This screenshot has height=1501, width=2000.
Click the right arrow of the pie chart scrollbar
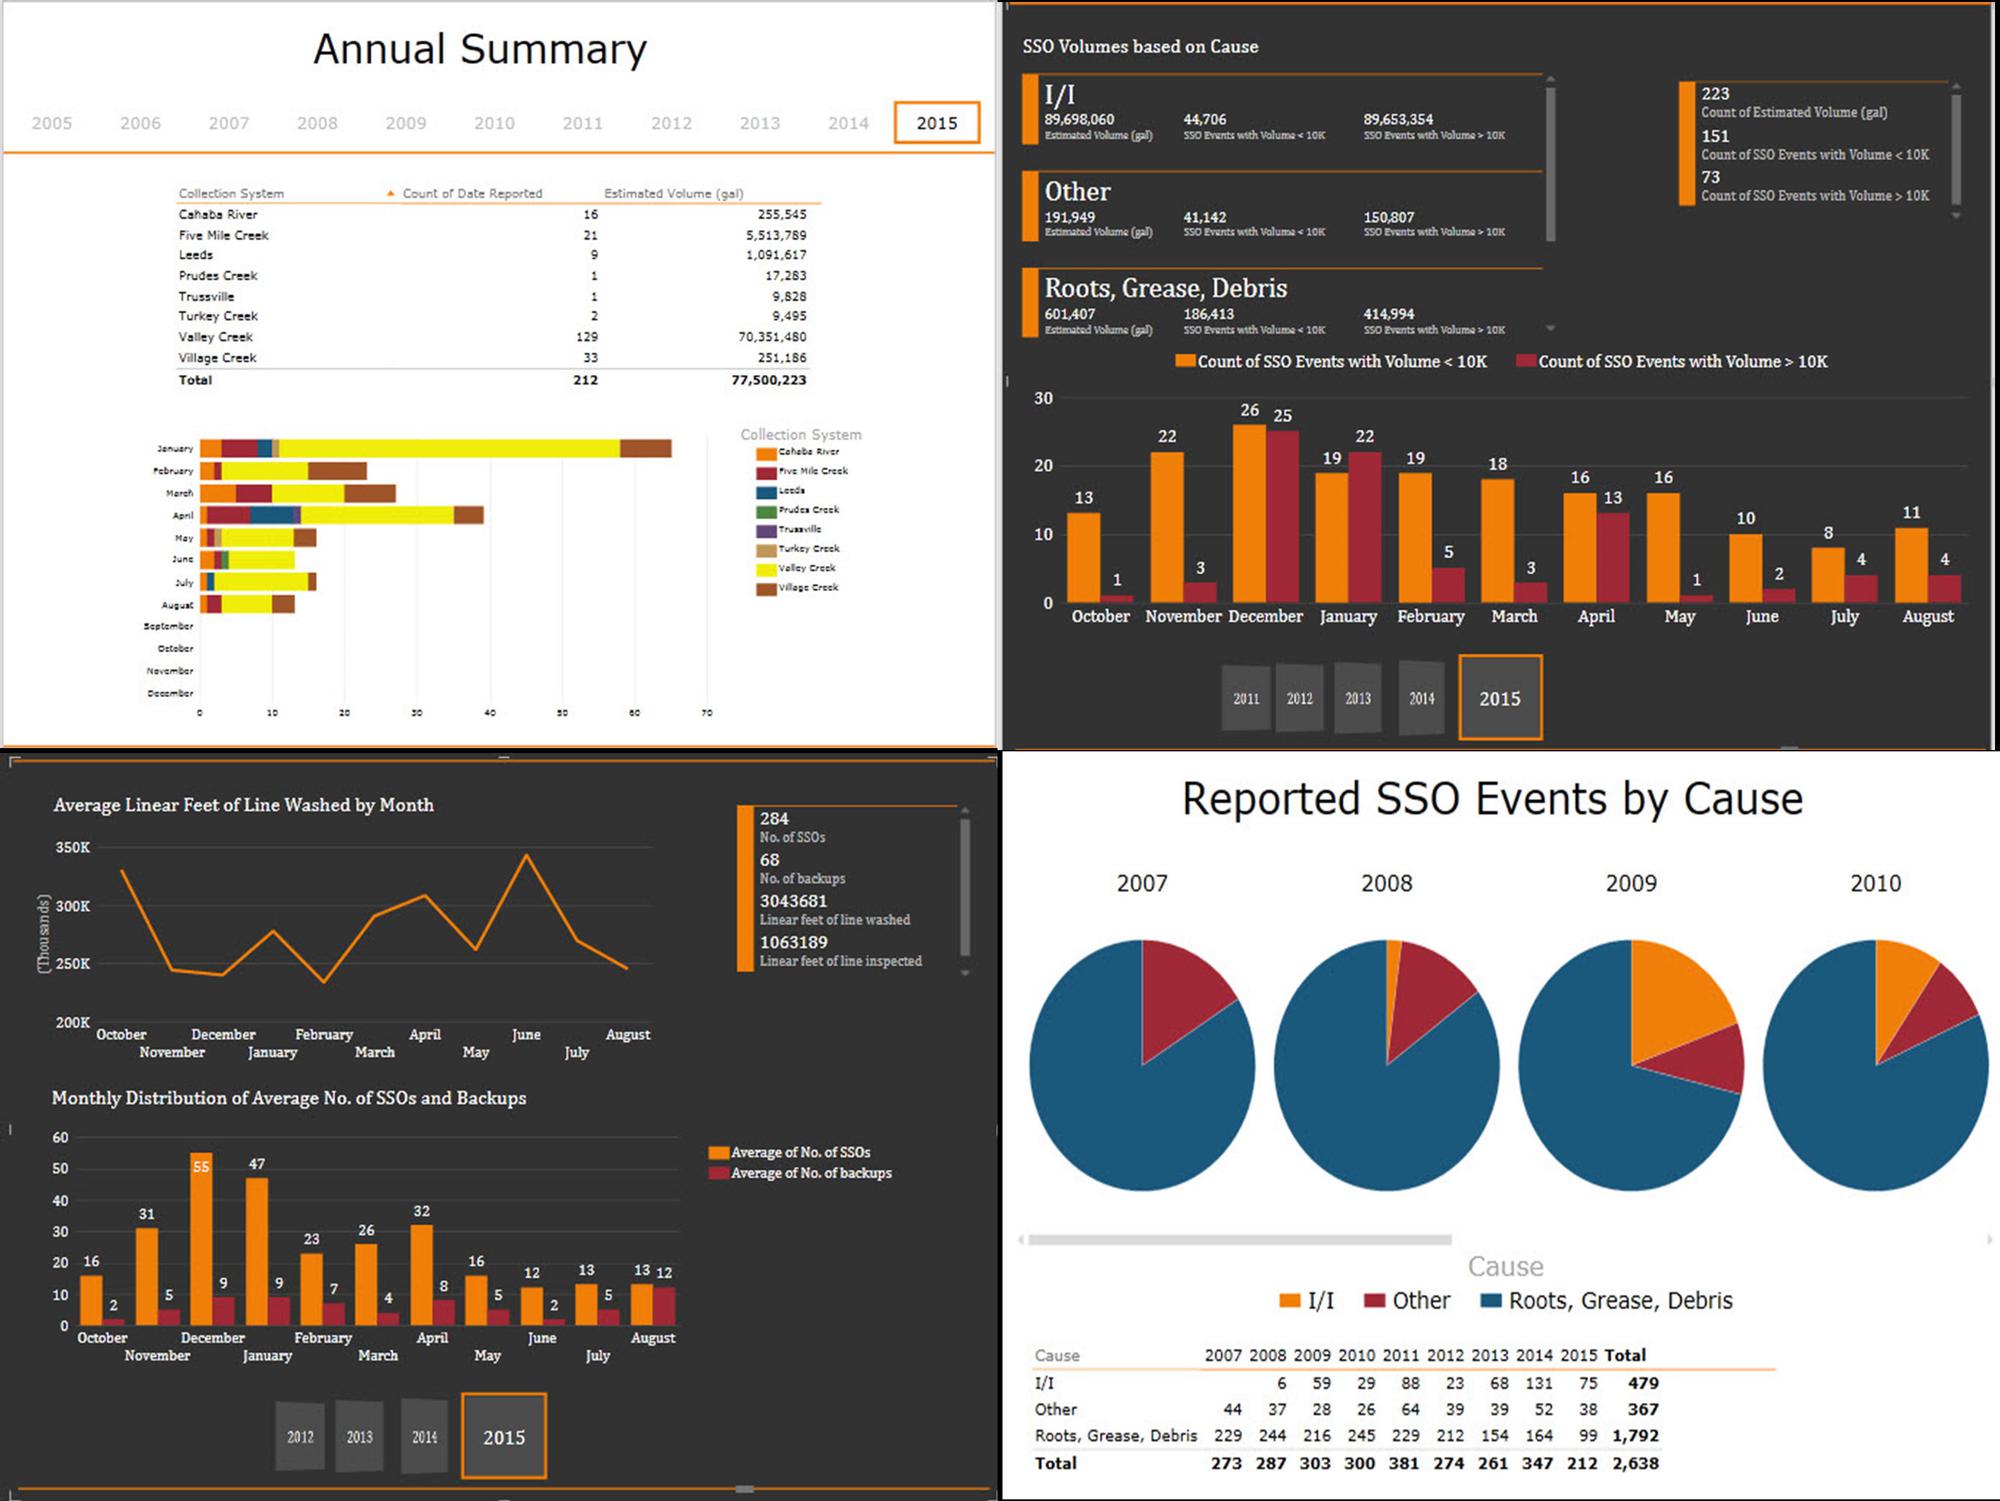tap(1989, 1240)
